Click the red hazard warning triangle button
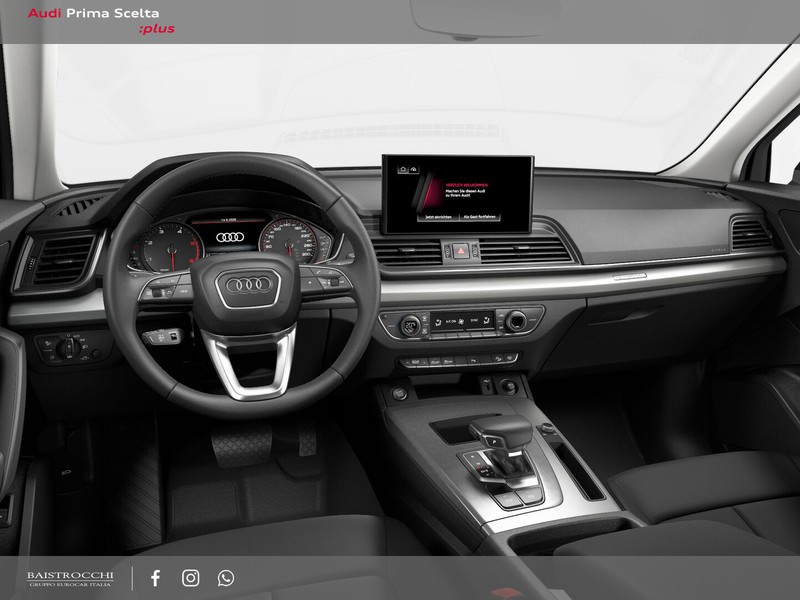Image resolution: width=800 pixels, height=600 pixels. point(461,251)
